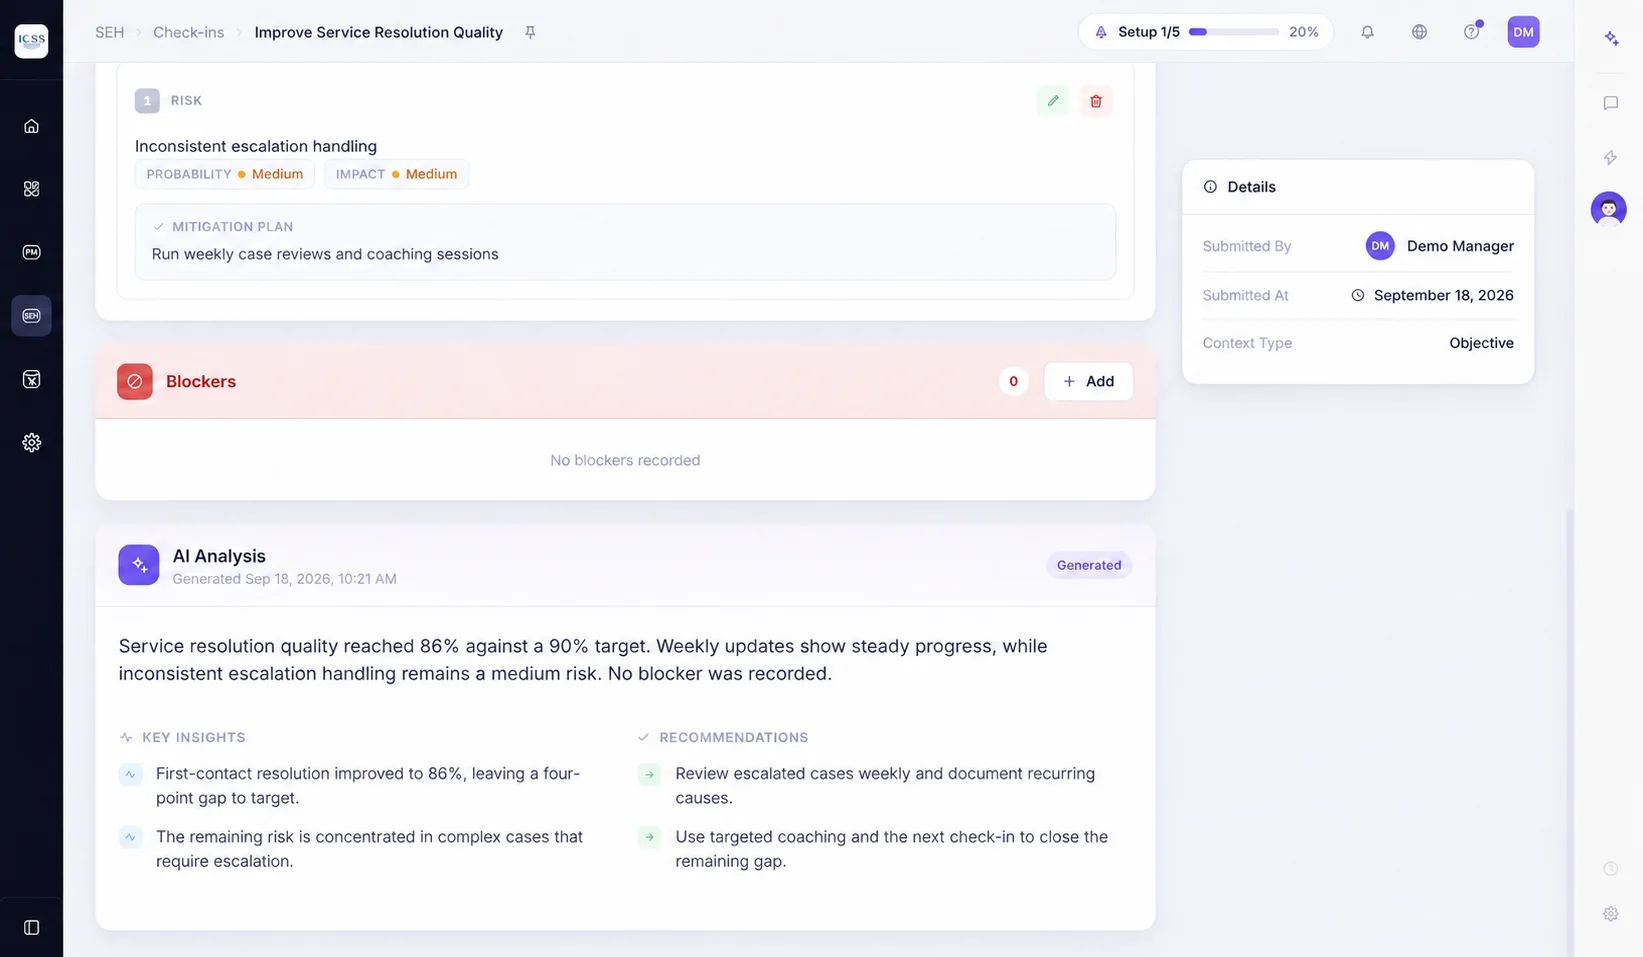Open DM user avatar menu
1643x957 pixels.
click(1523, 32)
